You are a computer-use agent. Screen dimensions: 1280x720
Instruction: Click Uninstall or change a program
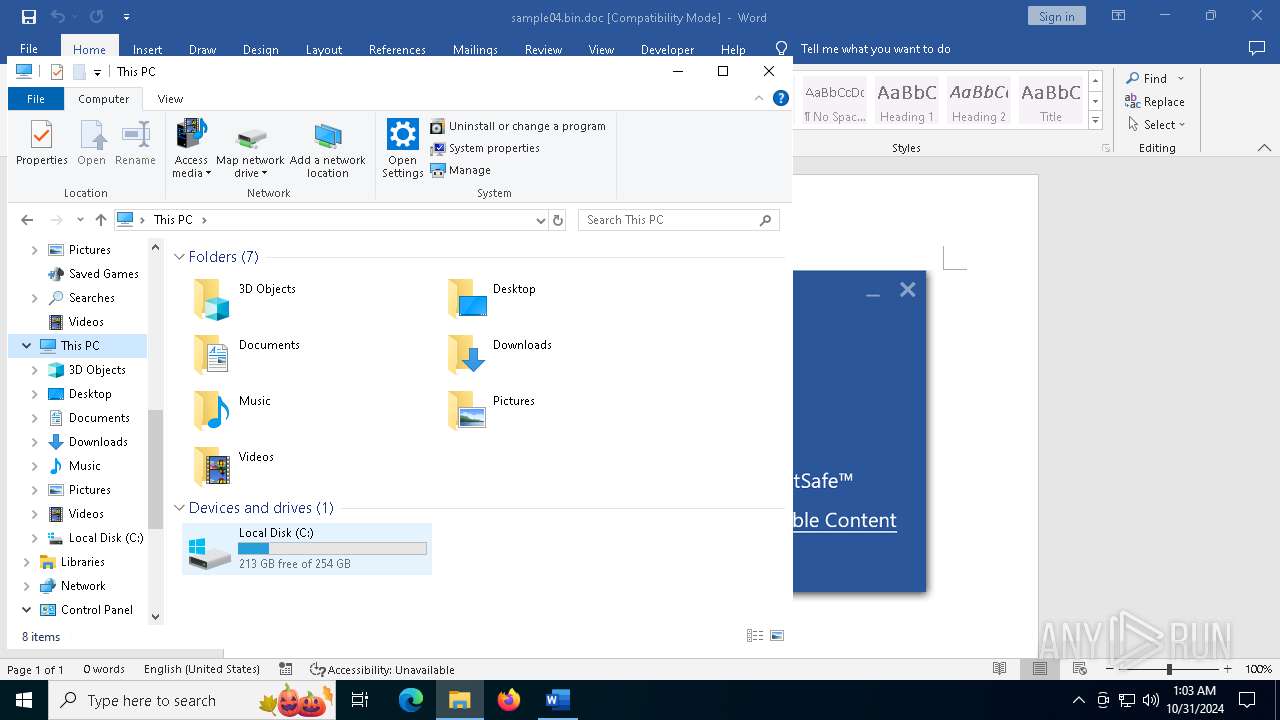518,126
